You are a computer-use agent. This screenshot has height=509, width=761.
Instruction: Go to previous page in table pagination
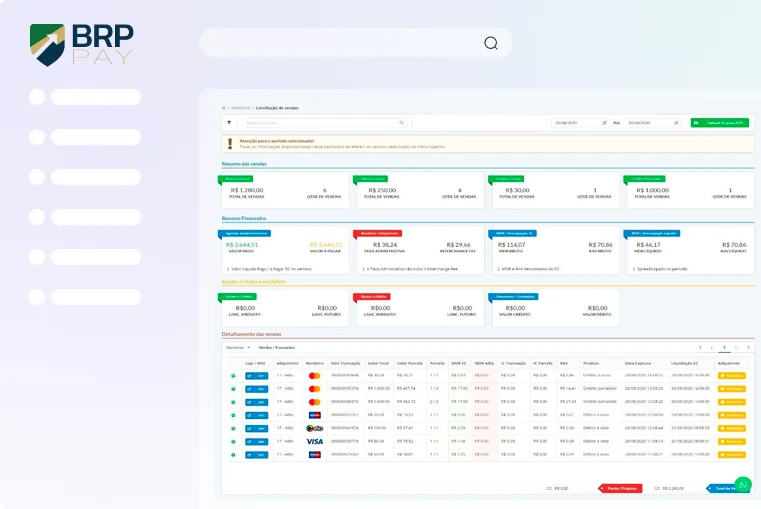tap(712, 347)
